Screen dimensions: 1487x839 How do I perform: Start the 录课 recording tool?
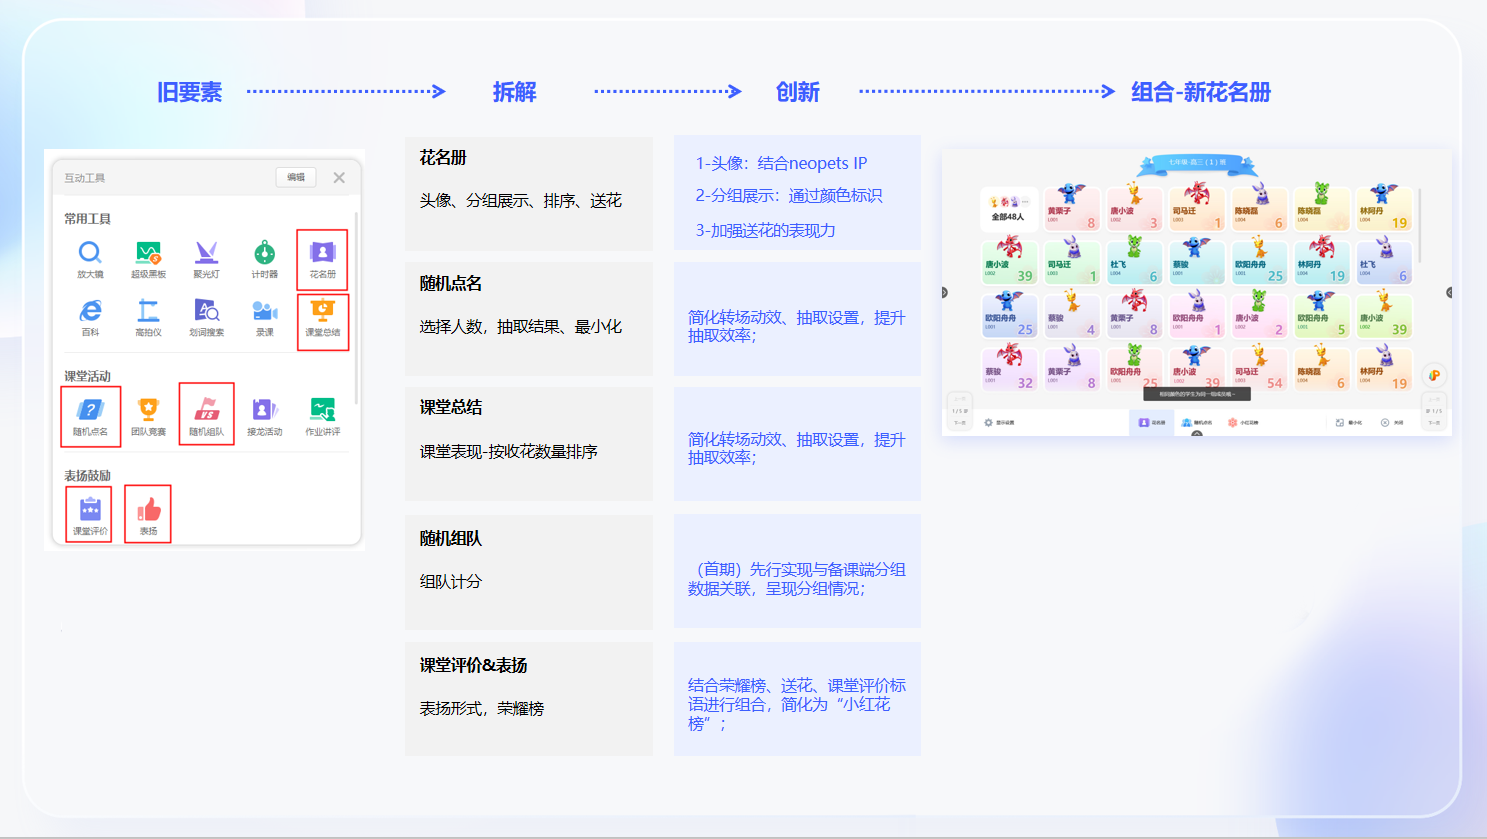[264, 317]
